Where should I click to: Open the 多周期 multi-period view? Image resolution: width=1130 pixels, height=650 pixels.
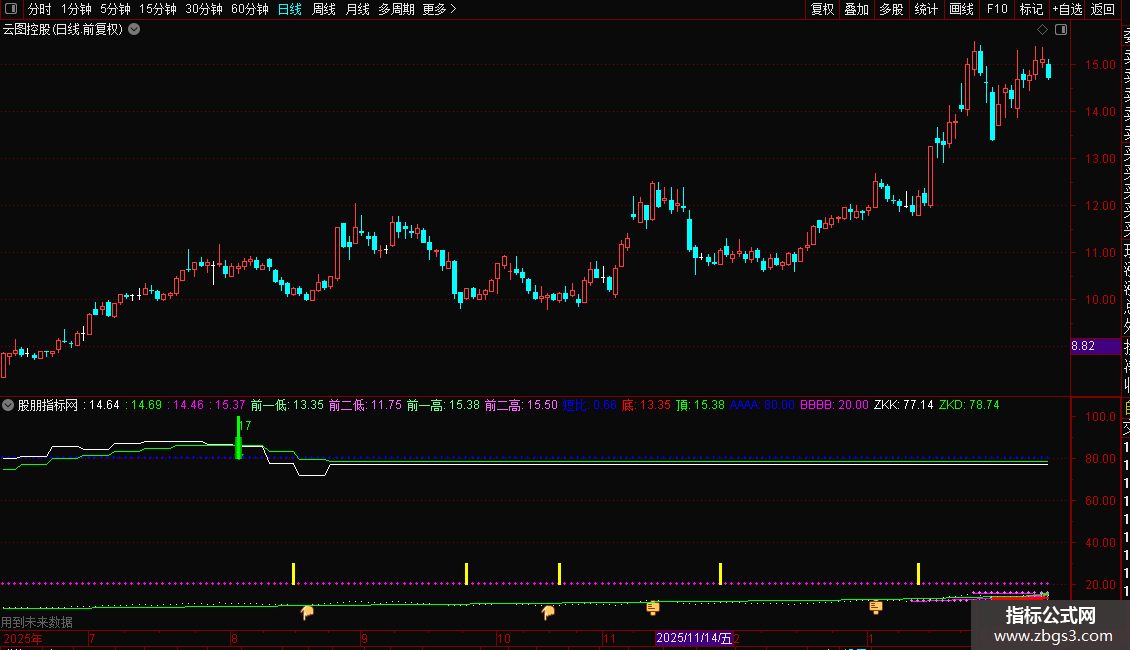[x=396, y=9]
